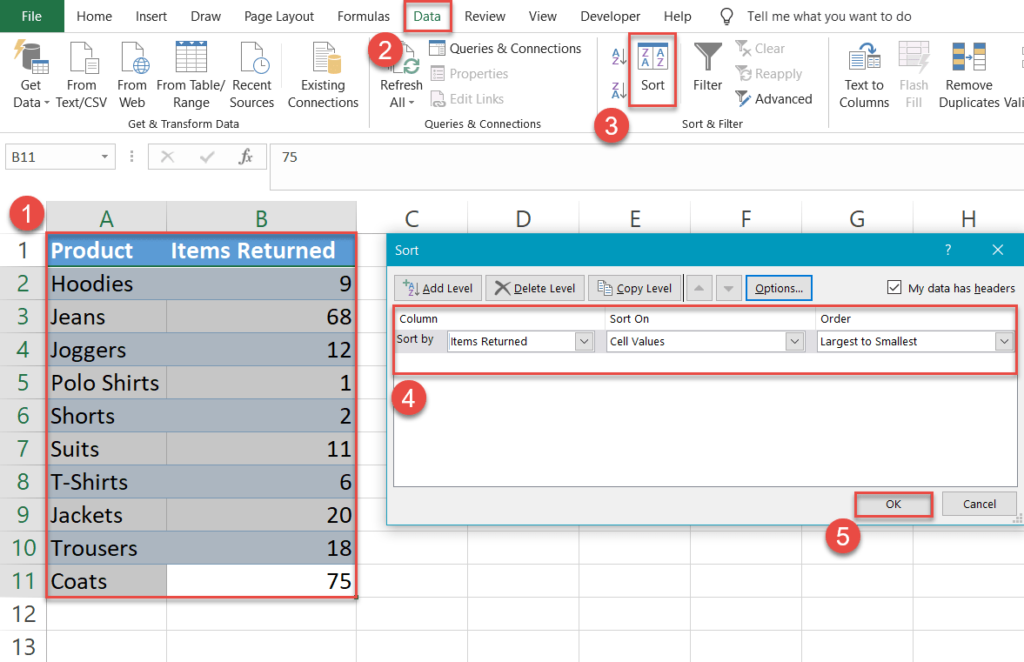Confirm the sort with OK

[x=893, y=503]
